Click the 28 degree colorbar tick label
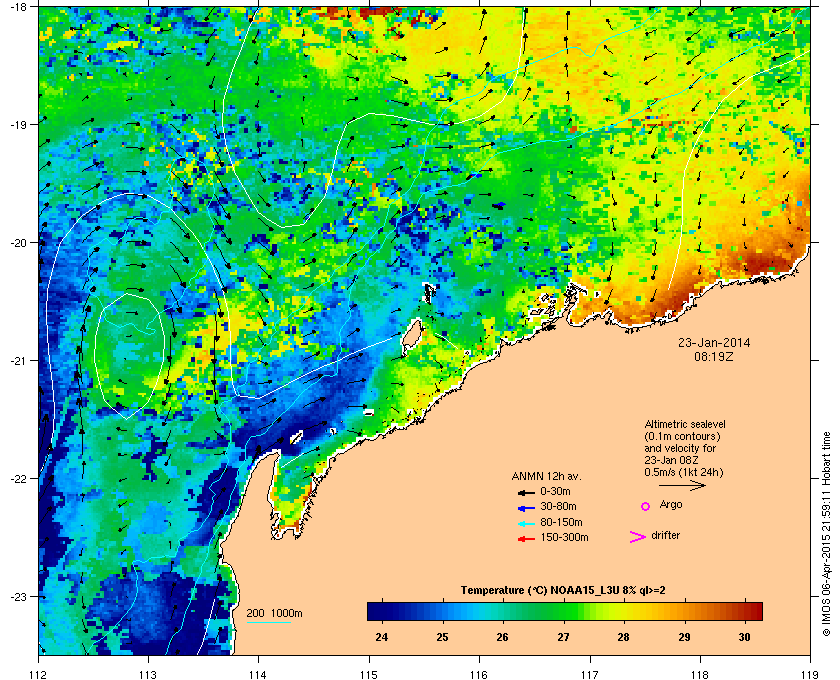 (x=623, y=637)
